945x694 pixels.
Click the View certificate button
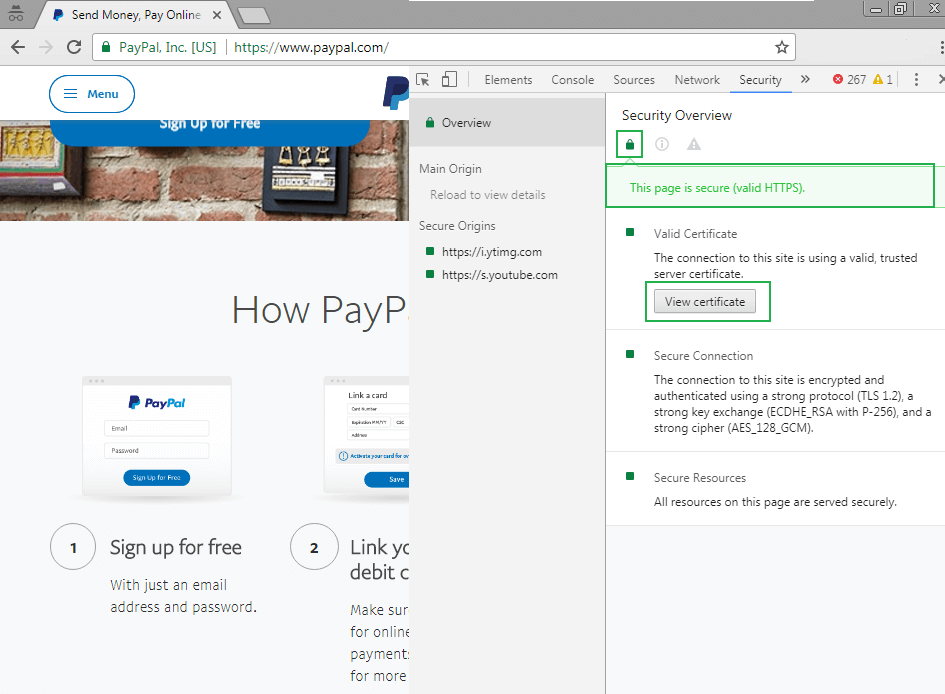click(705, 301)
